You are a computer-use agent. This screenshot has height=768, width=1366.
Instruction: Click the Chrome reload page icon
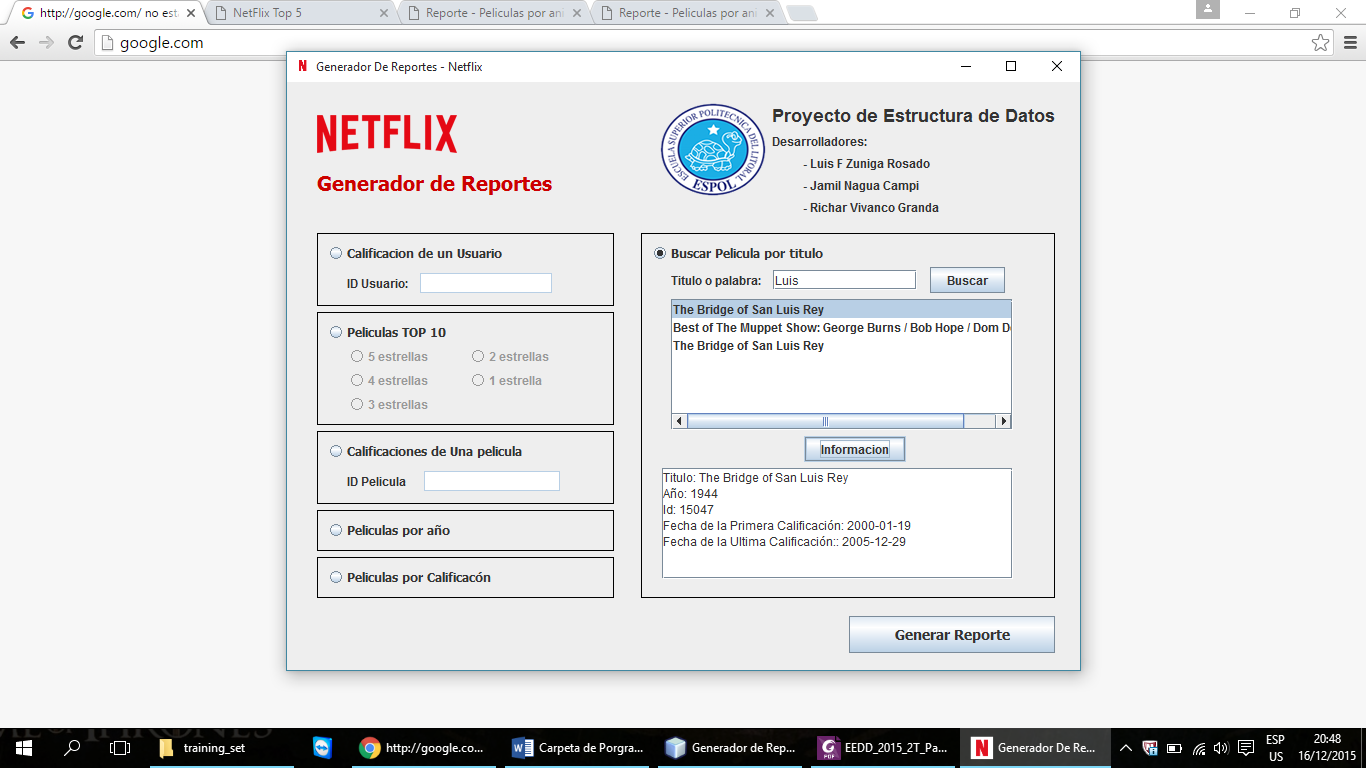pos(75,43)
